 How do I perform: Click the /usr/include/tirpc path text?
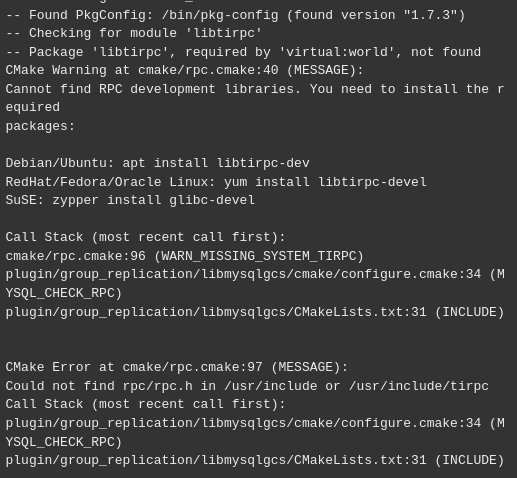coord(419,386)
